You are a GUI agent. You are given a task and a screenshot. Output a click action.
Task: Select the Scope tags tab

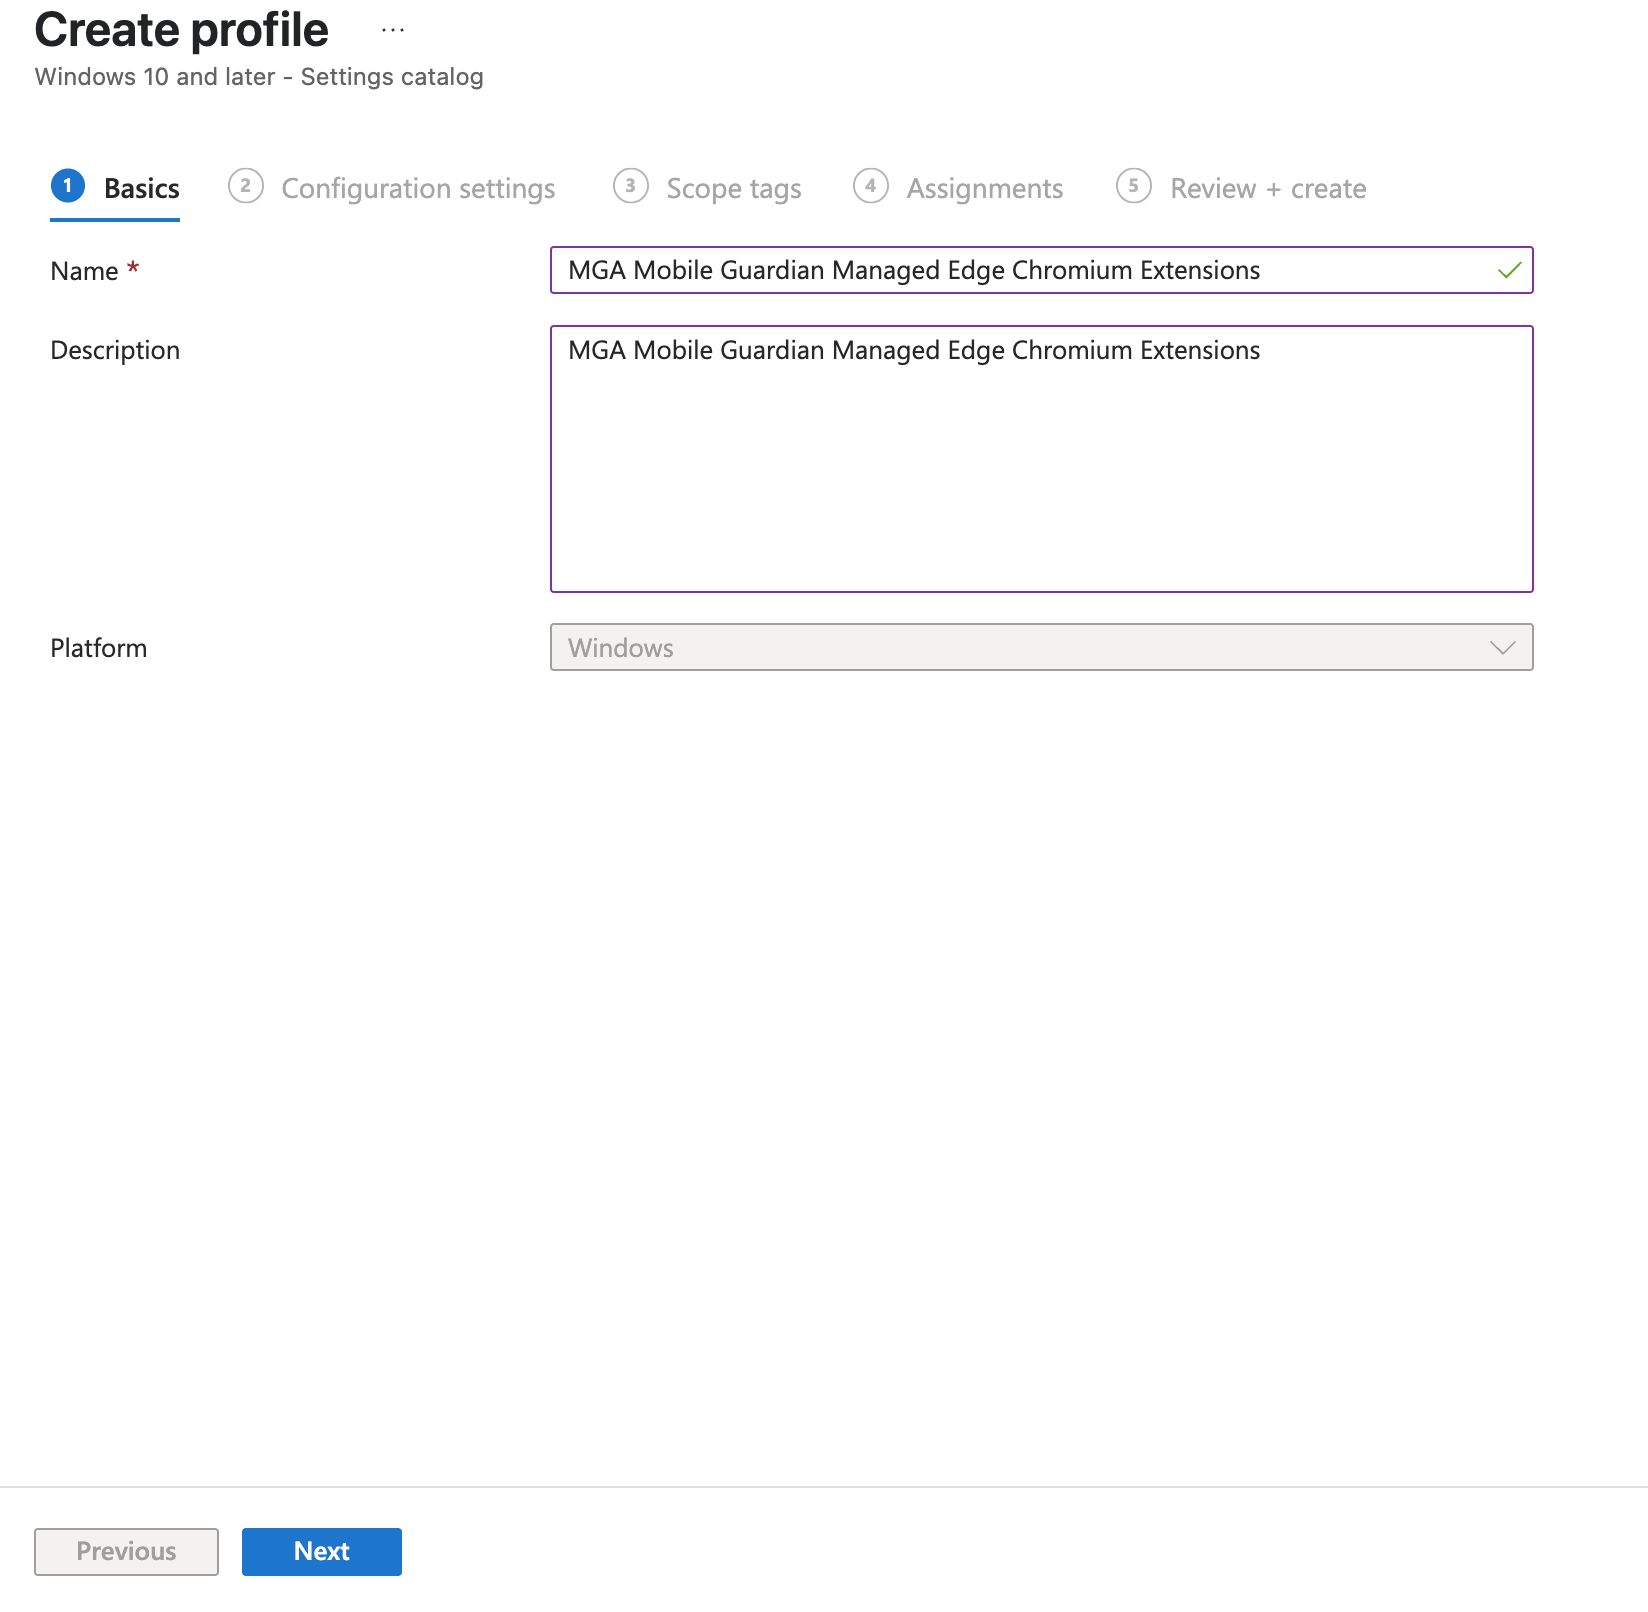(733, 188)
